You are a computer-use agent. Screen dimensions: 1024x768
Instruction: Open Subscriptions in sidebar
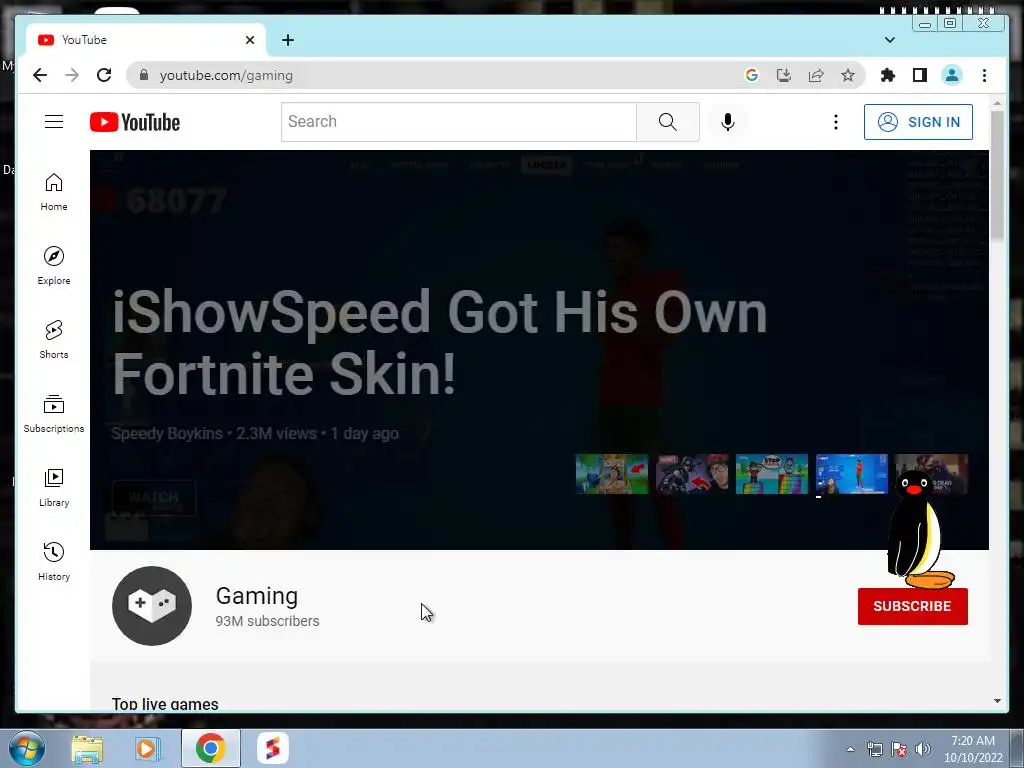click(x=54, y=413)
